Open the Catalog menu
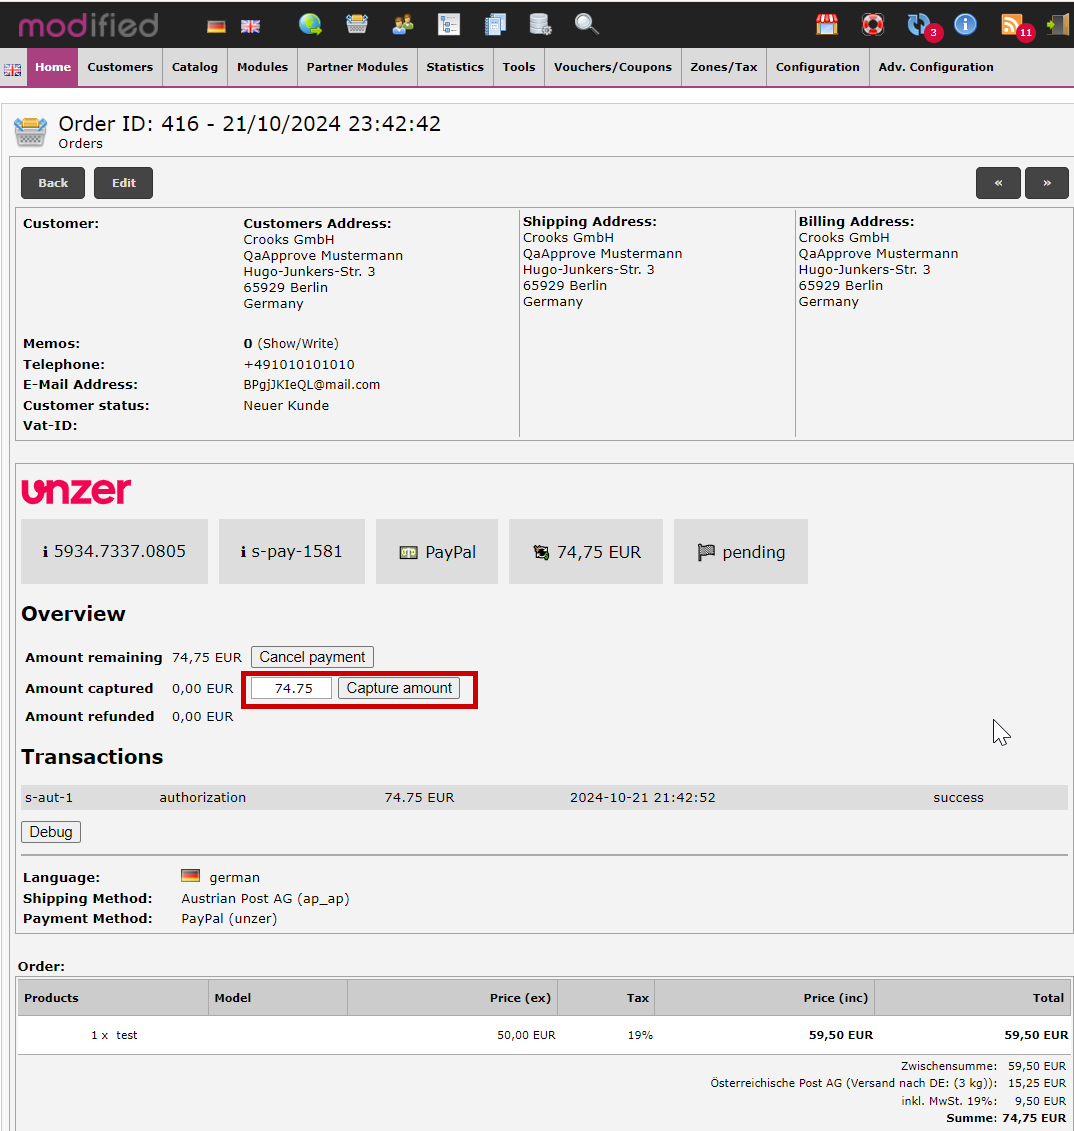Screen dimensions: 1074x1131 pyautogui.click(x=195, y=67)
